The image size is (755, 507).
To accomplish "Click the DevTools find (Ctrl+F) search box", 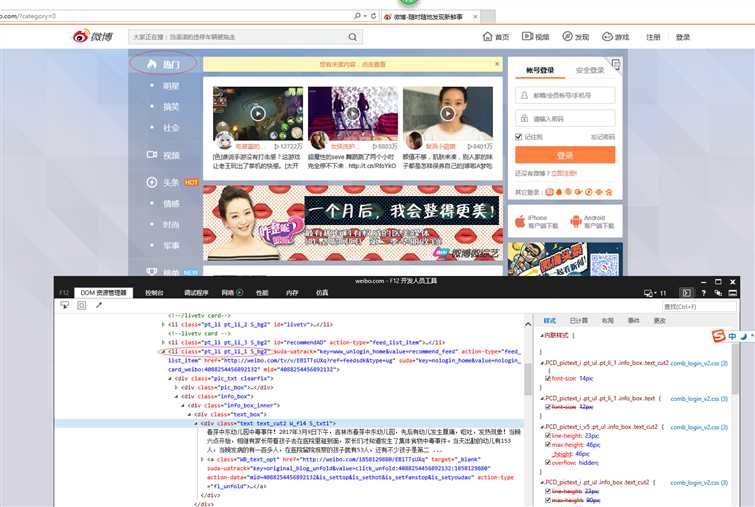I will click(x=699, y=307).
